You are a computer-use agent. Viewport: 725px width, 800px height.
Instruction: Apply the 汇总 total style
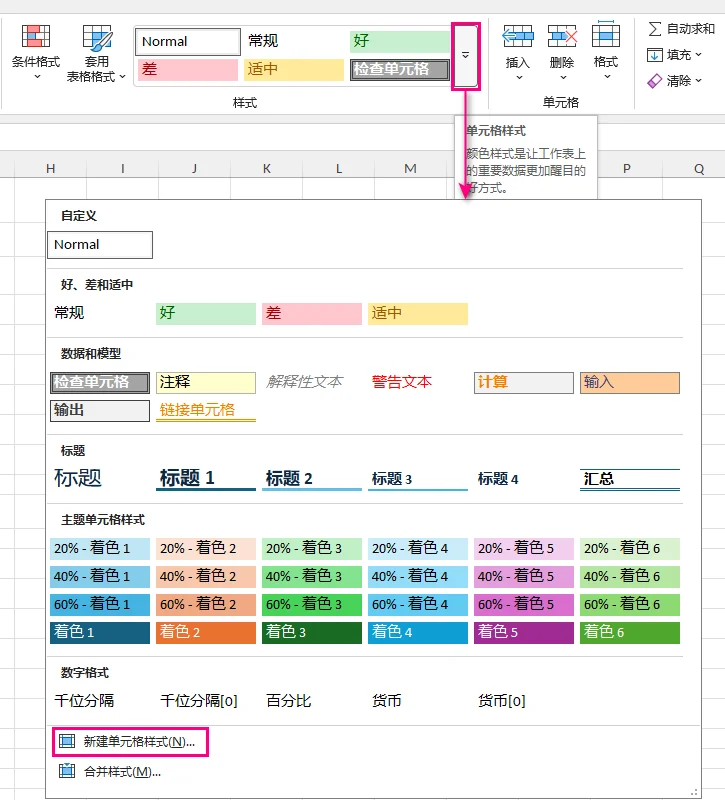(630, 479)
